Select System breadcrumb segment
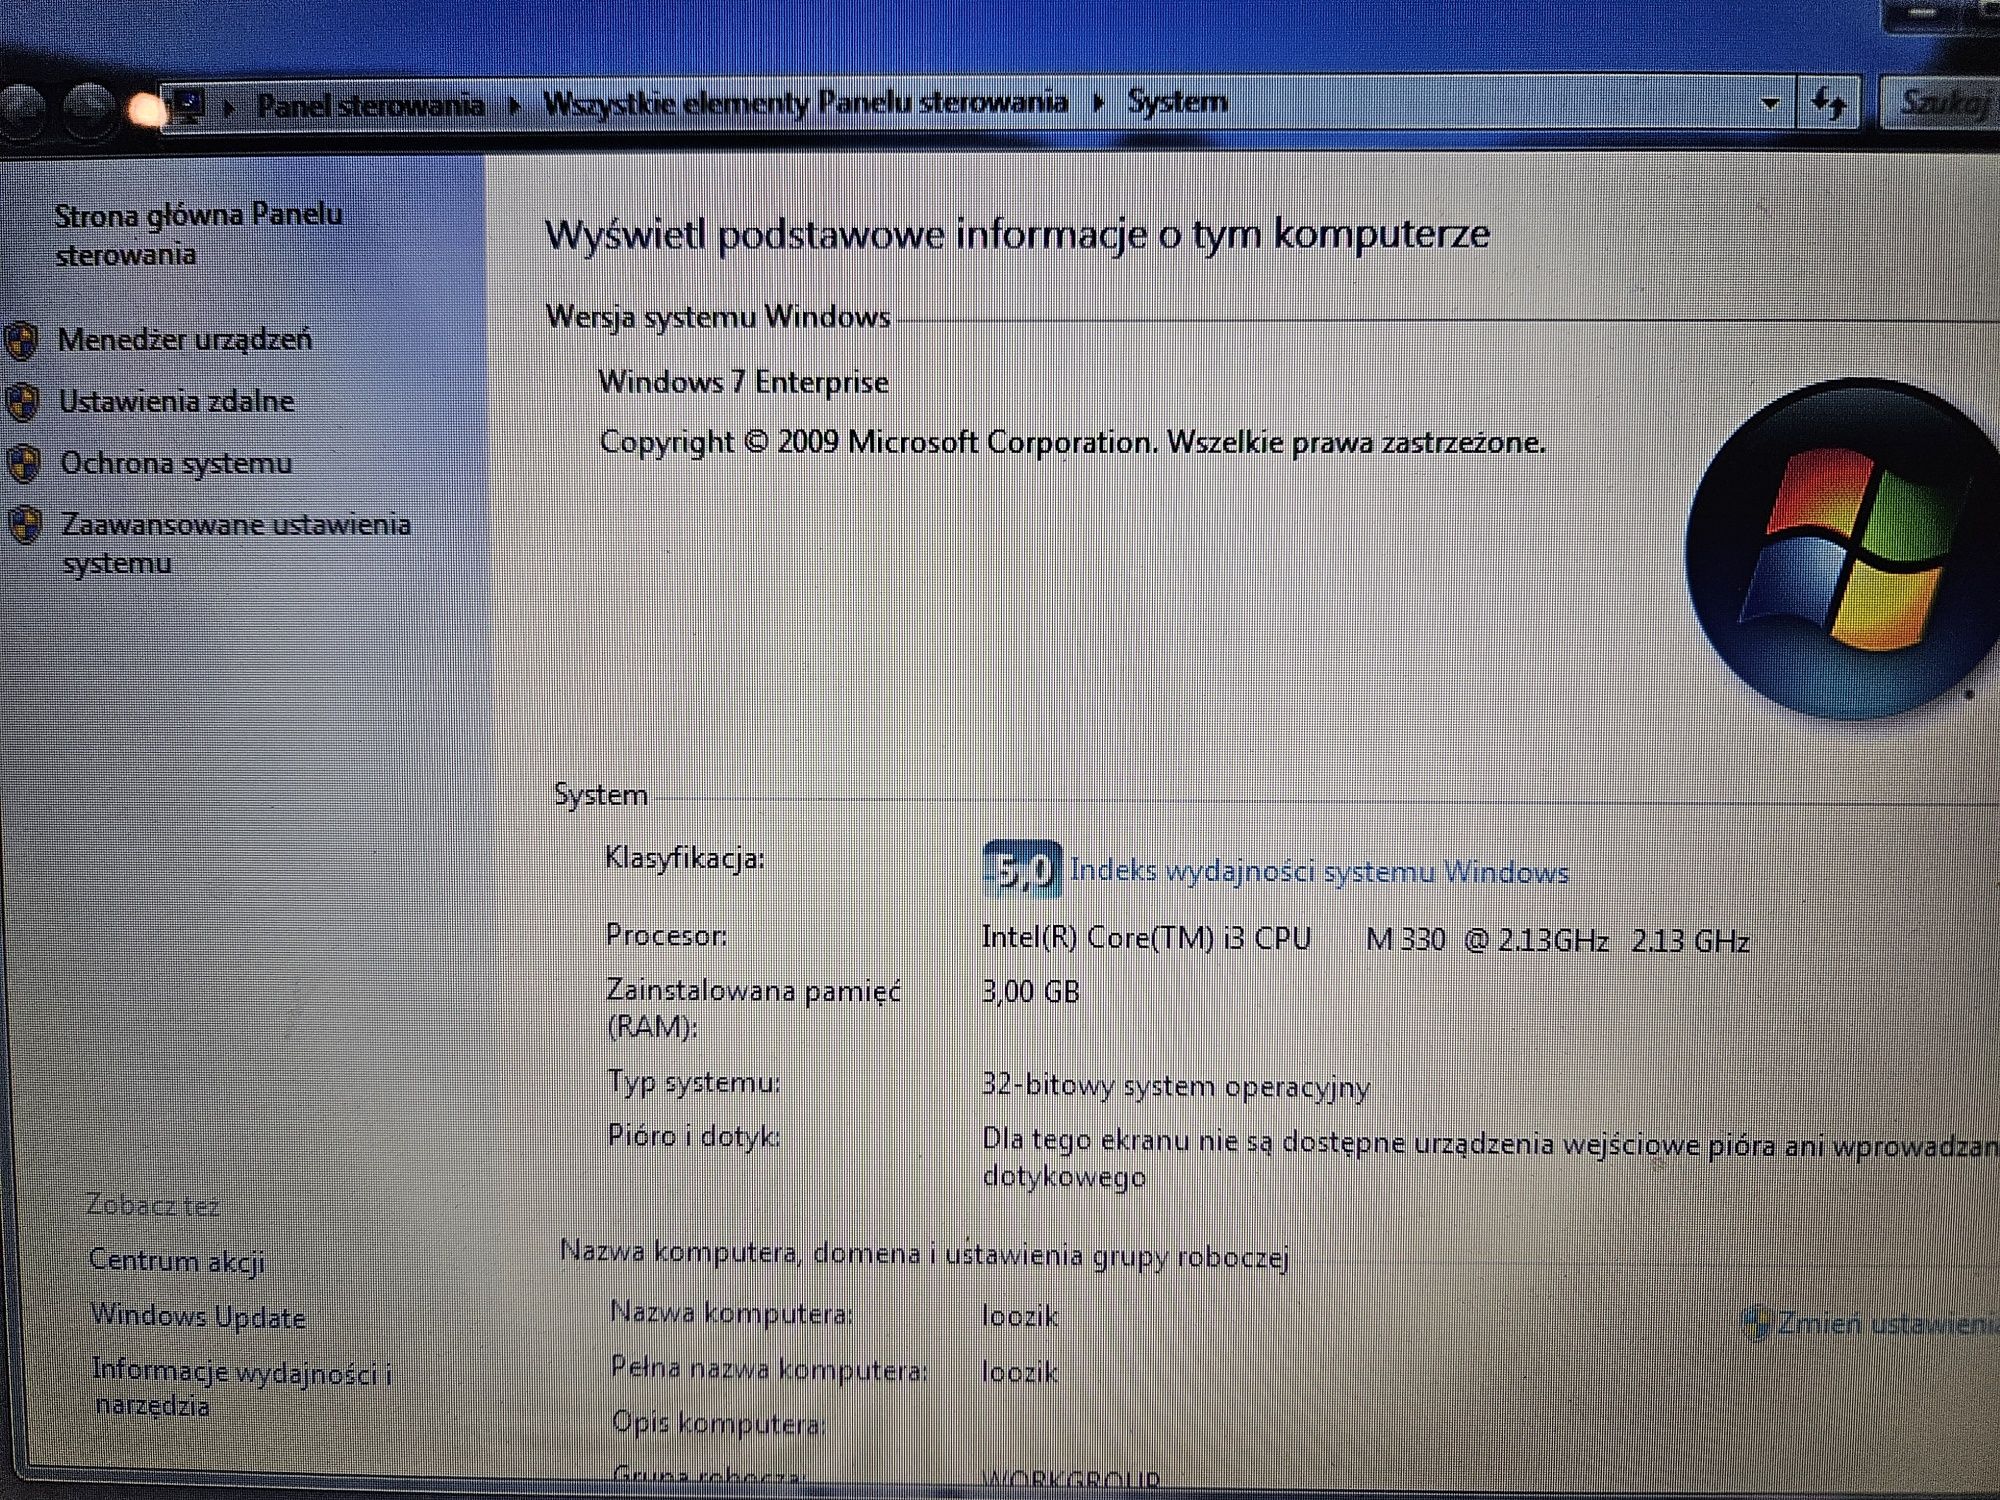 point(1177,101)
